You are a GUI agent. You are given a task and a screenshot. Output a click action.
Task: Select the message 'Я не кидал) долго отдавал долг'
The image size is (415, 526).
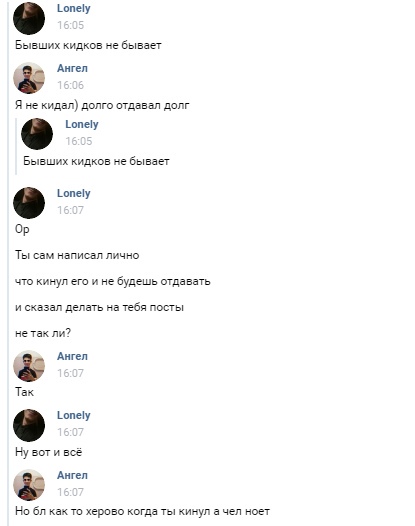tap(102, 105)
